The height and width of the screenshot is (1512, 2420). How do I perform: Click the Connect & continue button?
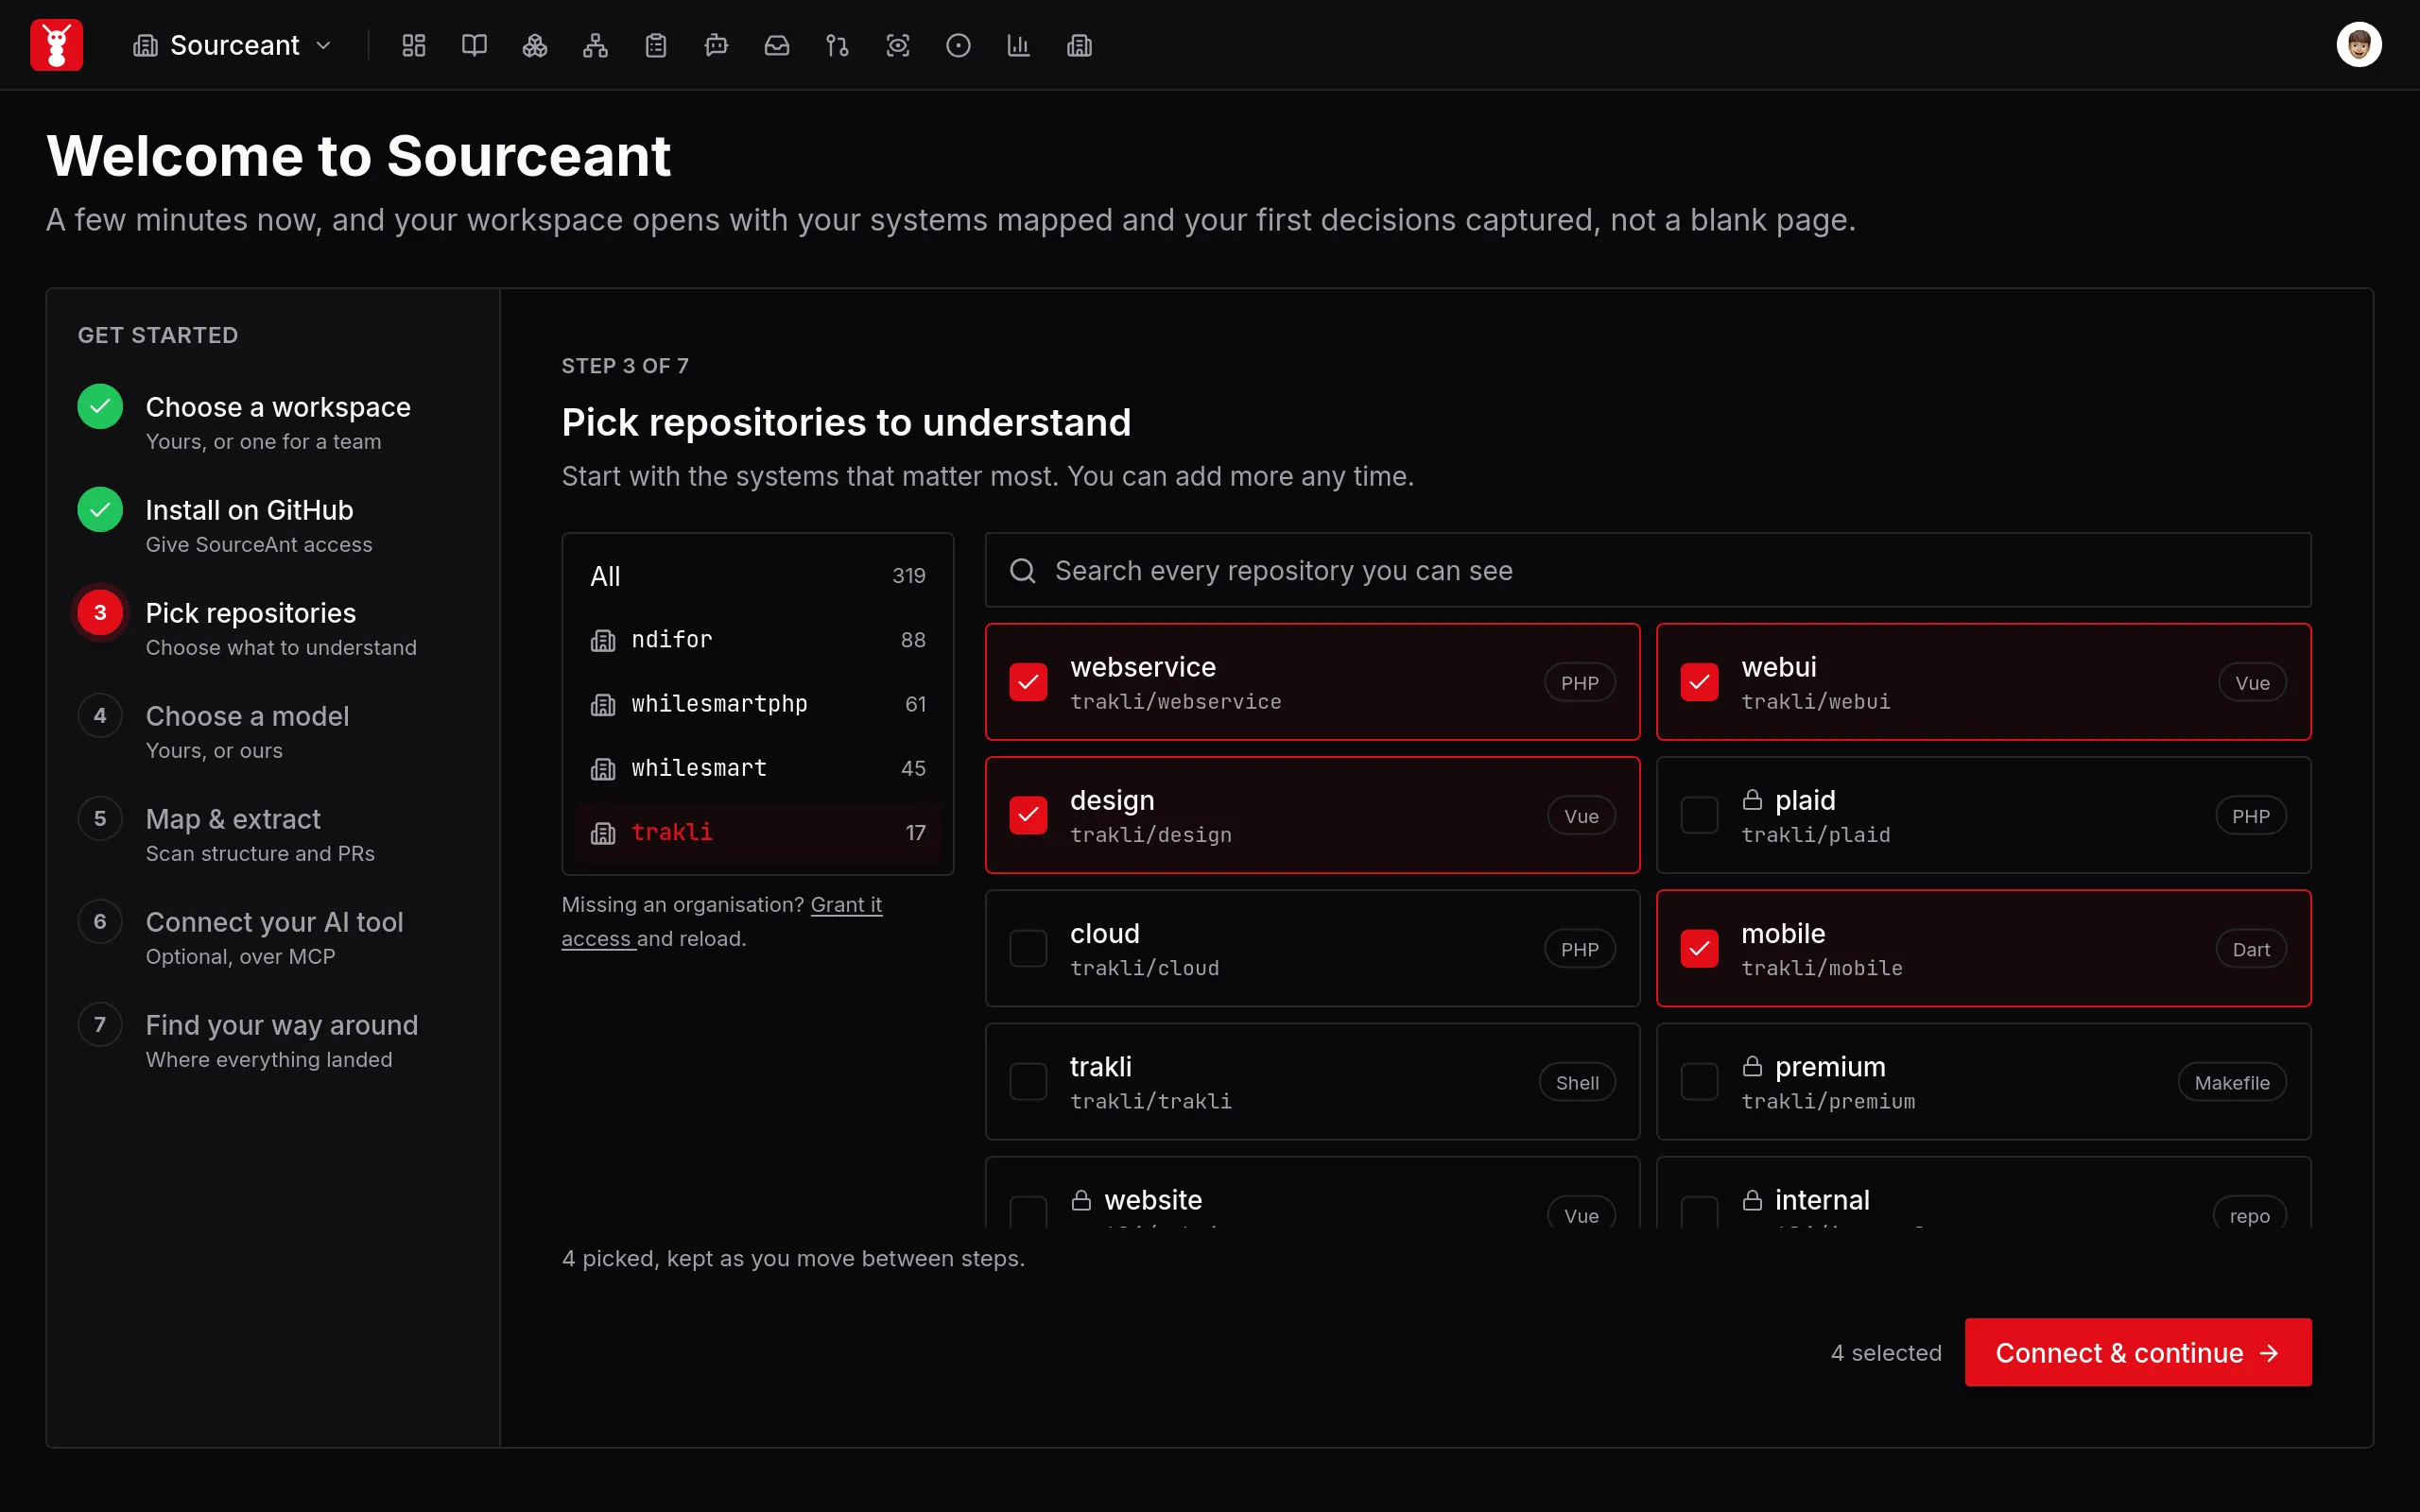coord(2137,1352)
